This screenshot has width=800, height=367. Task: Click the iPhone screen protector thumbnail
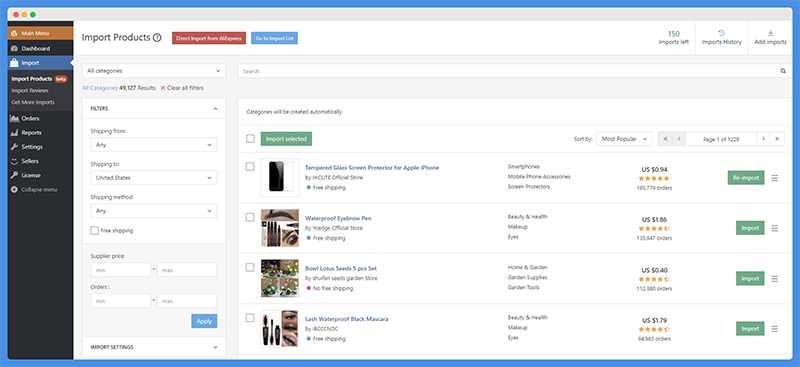(x=280, y=177)
